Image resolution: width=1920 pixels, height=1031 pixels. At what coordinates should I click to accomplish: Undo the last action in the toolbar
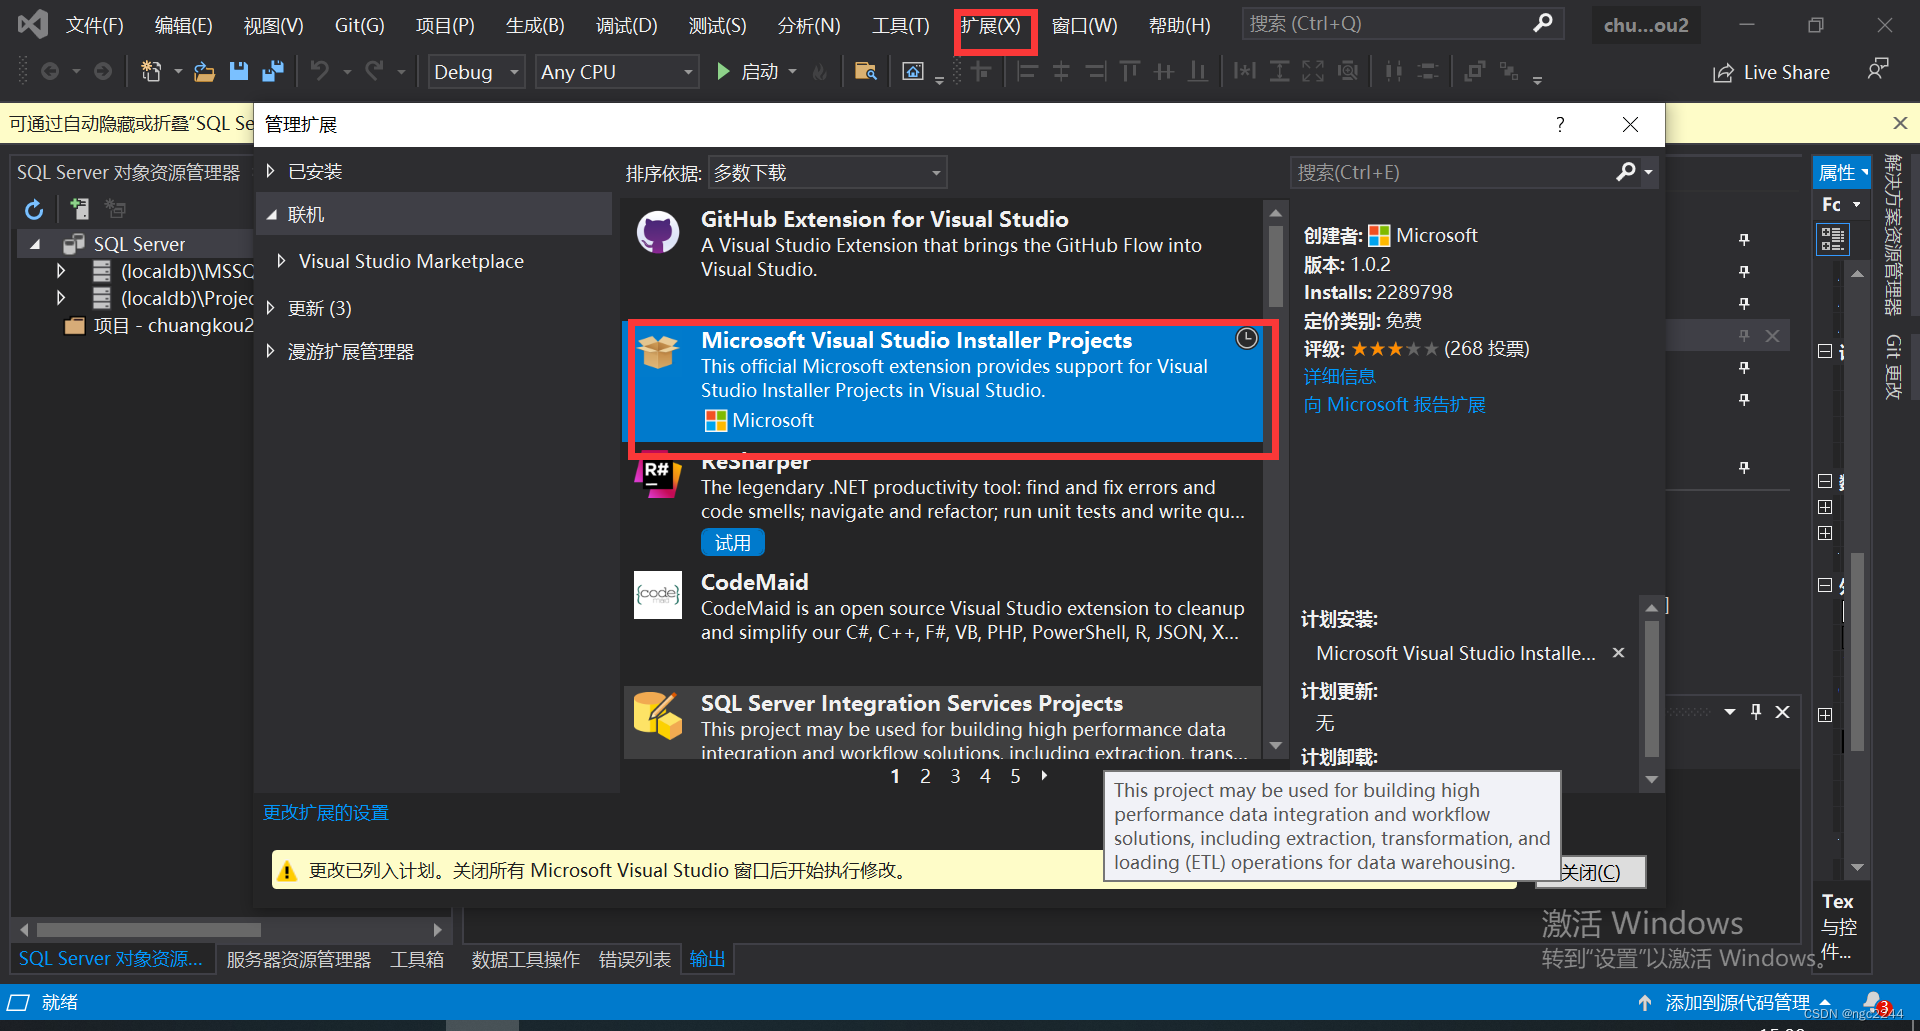click(x=318, y=71)
